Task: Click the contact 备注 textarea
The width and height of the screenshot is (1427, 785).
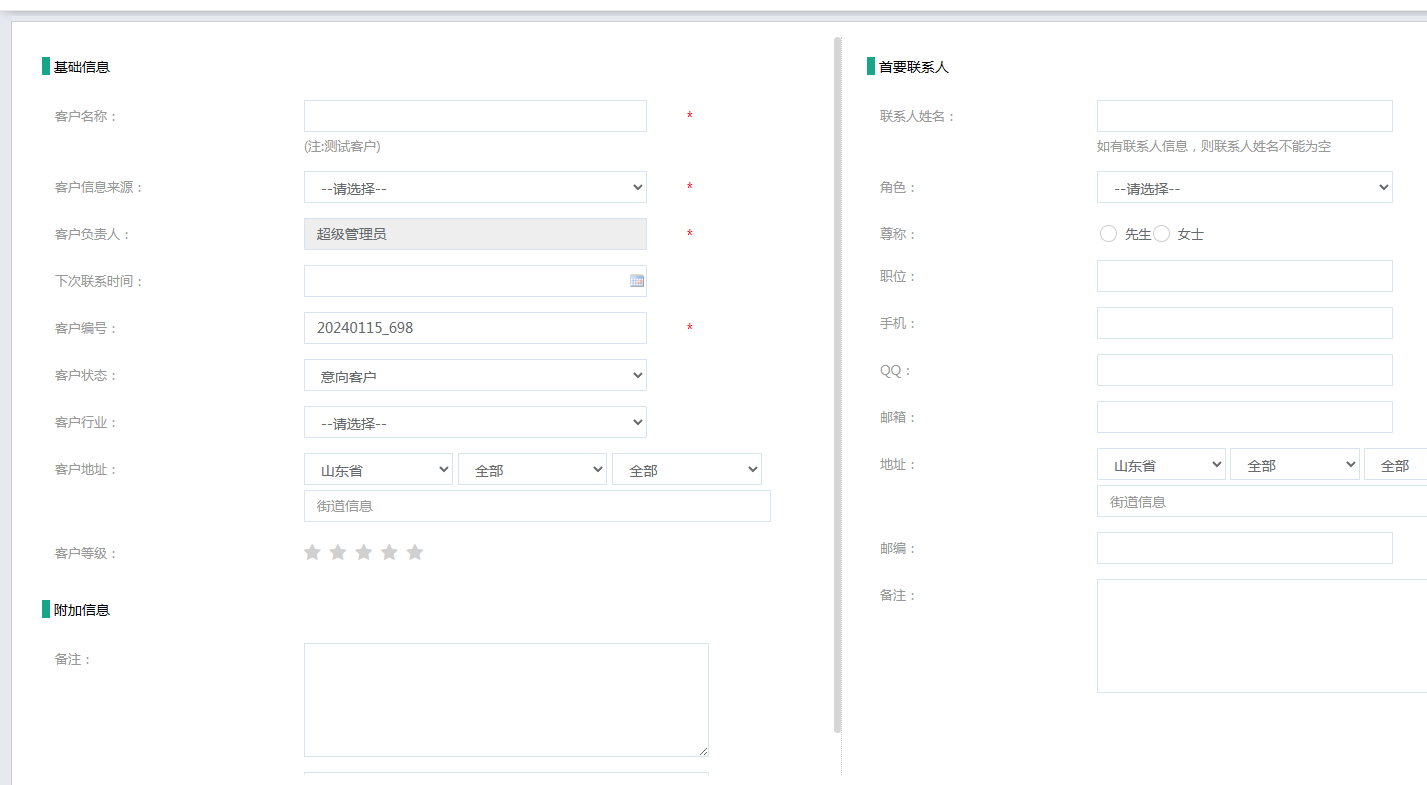Action: (x=1262, y=636)
